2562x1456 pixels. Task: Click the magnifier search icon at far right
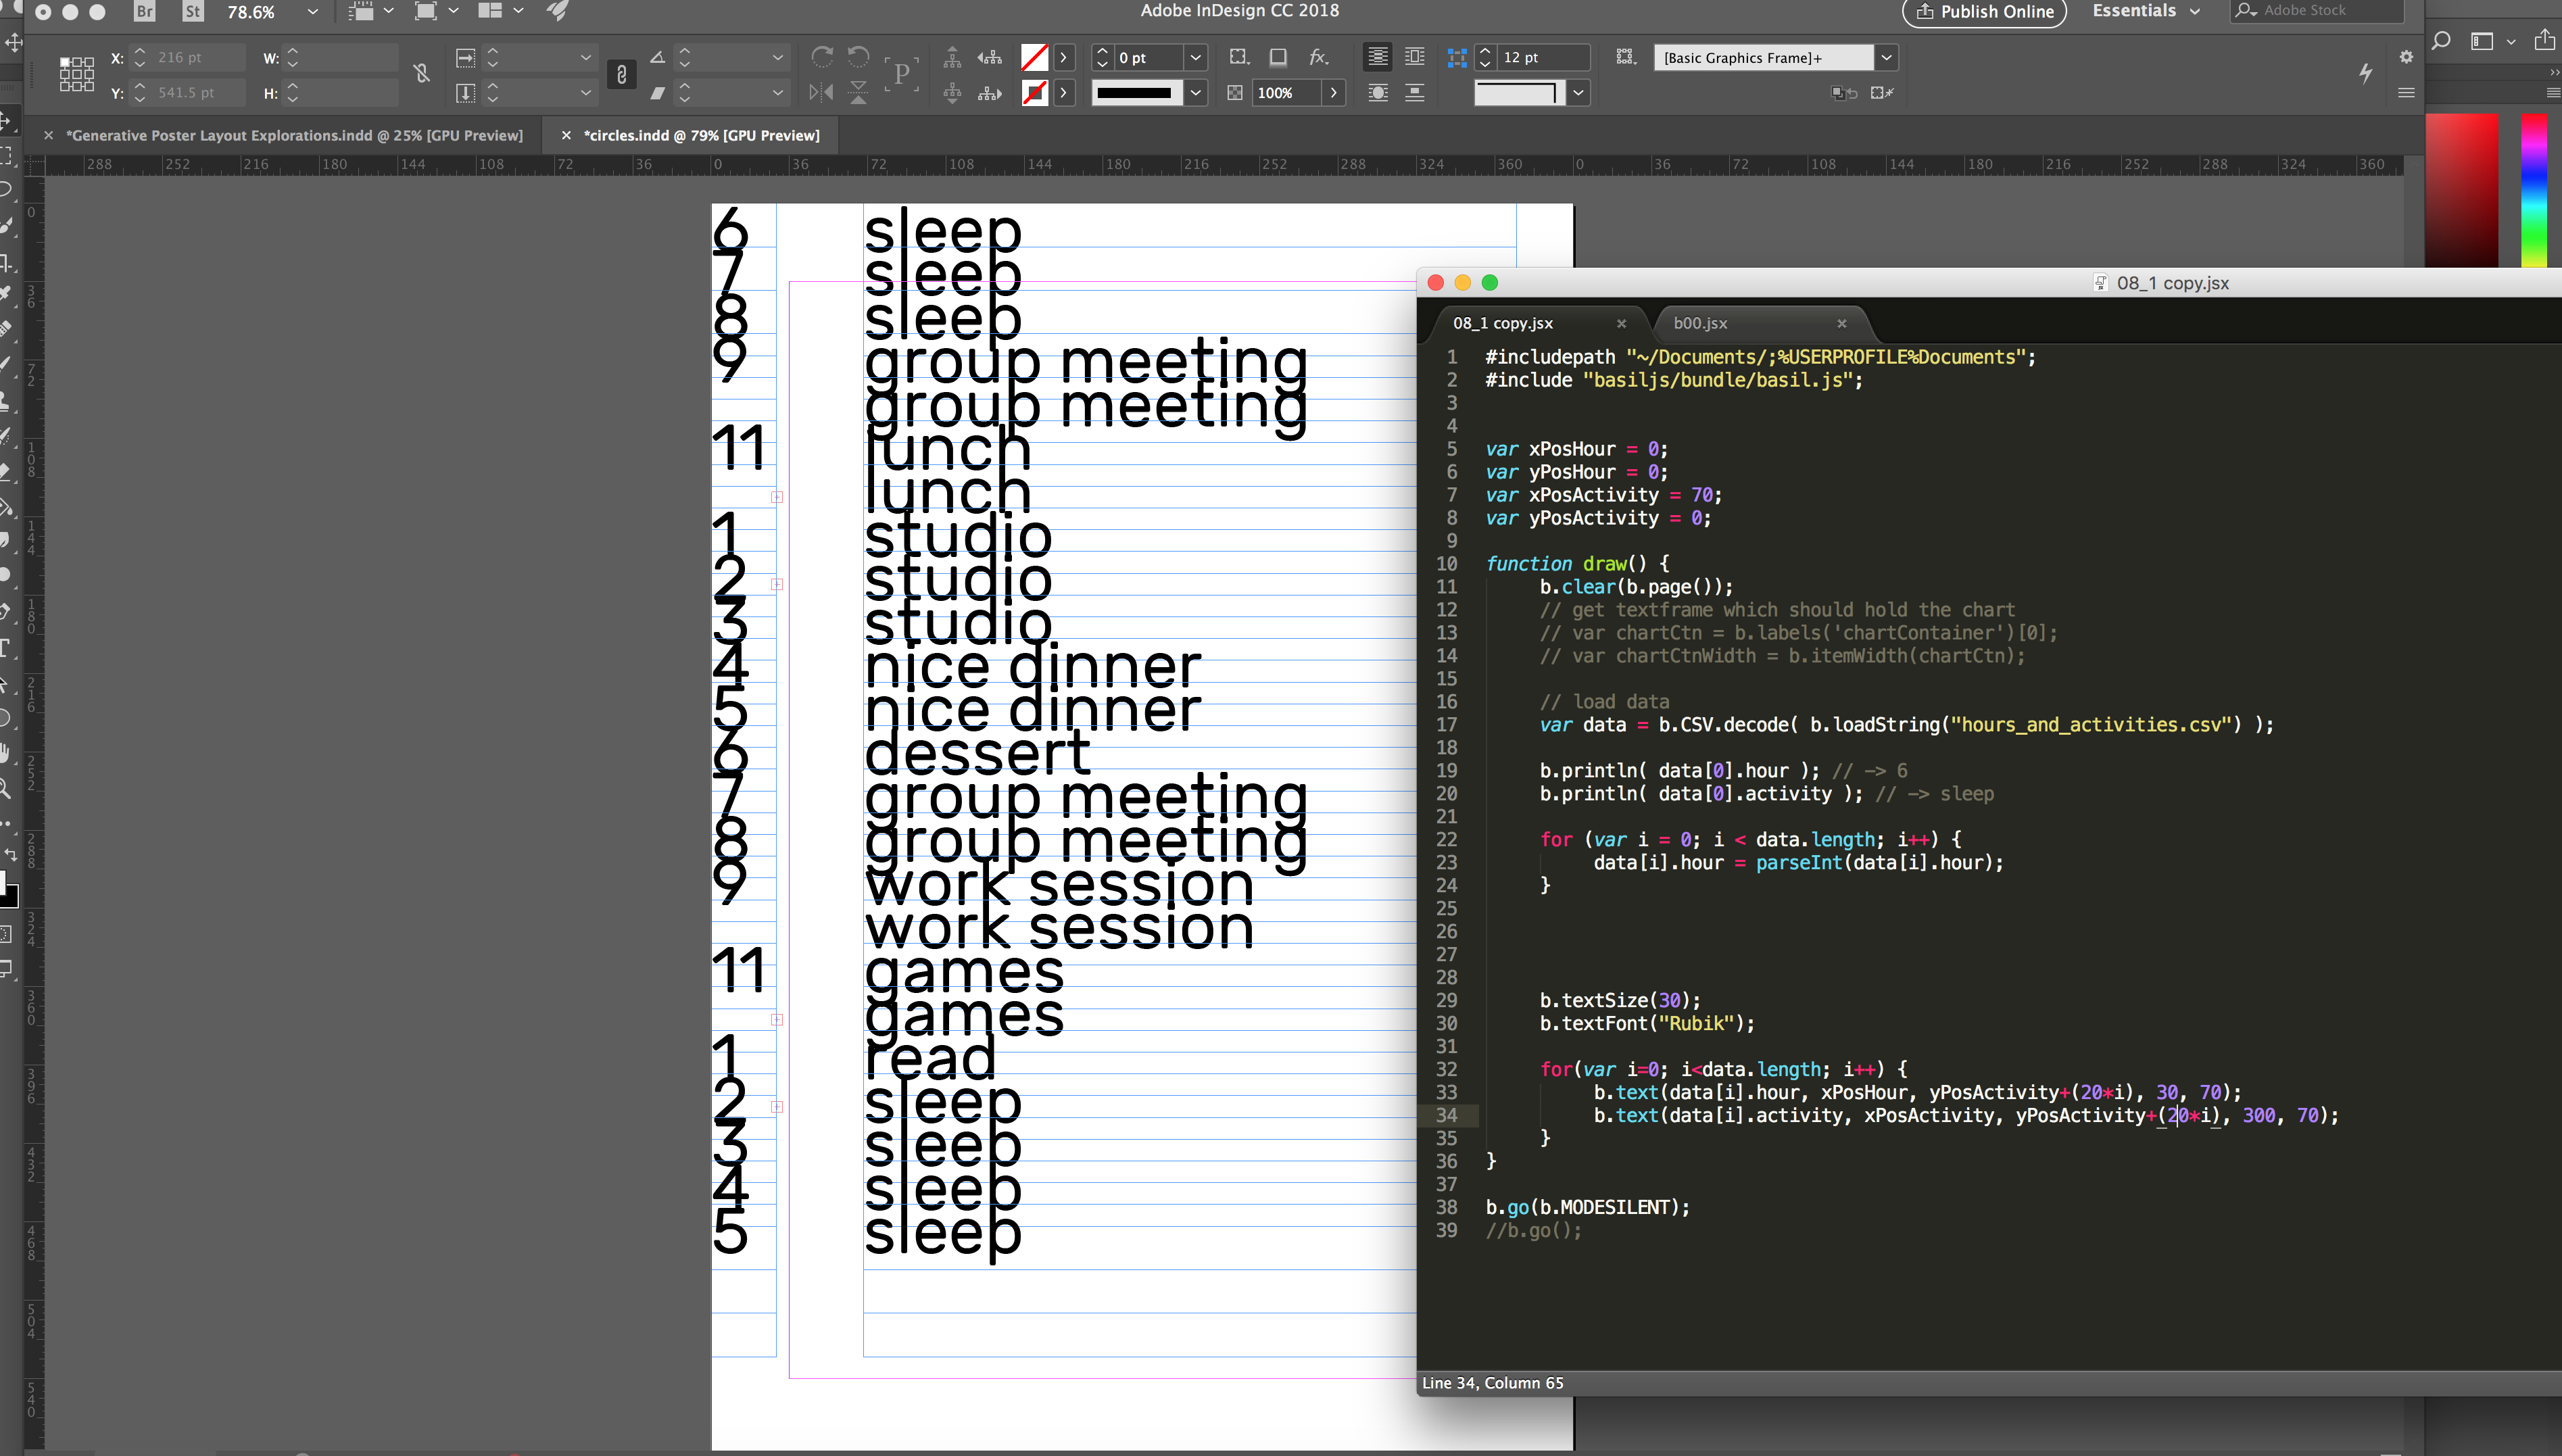click(2440, 40)
